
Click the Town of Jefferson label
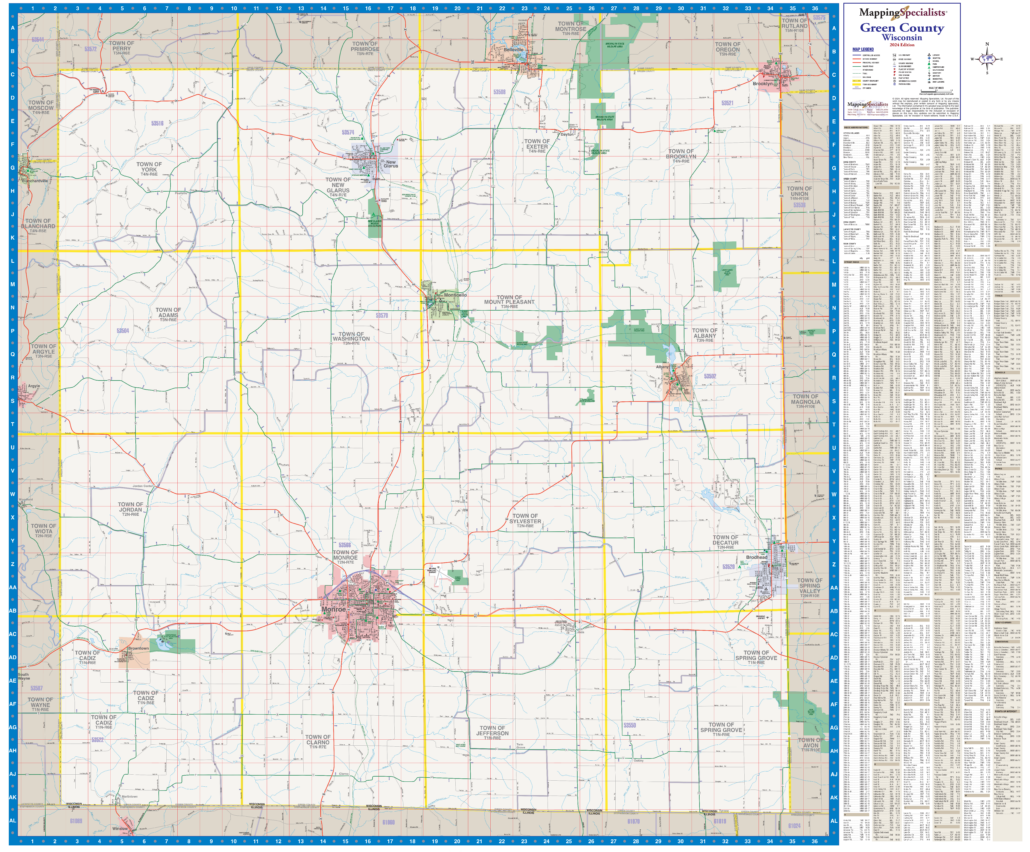click(x=494, y=731)
